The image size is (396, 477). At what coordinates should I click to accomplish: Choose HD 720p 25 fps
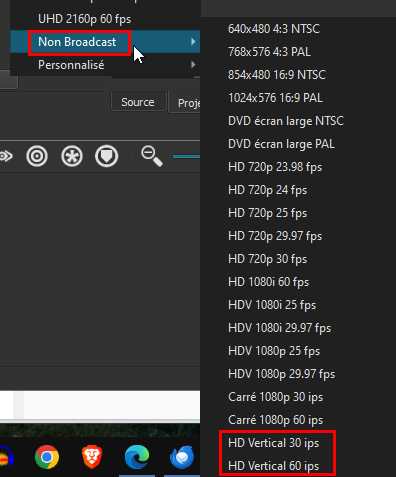click(x=268, y=213)
